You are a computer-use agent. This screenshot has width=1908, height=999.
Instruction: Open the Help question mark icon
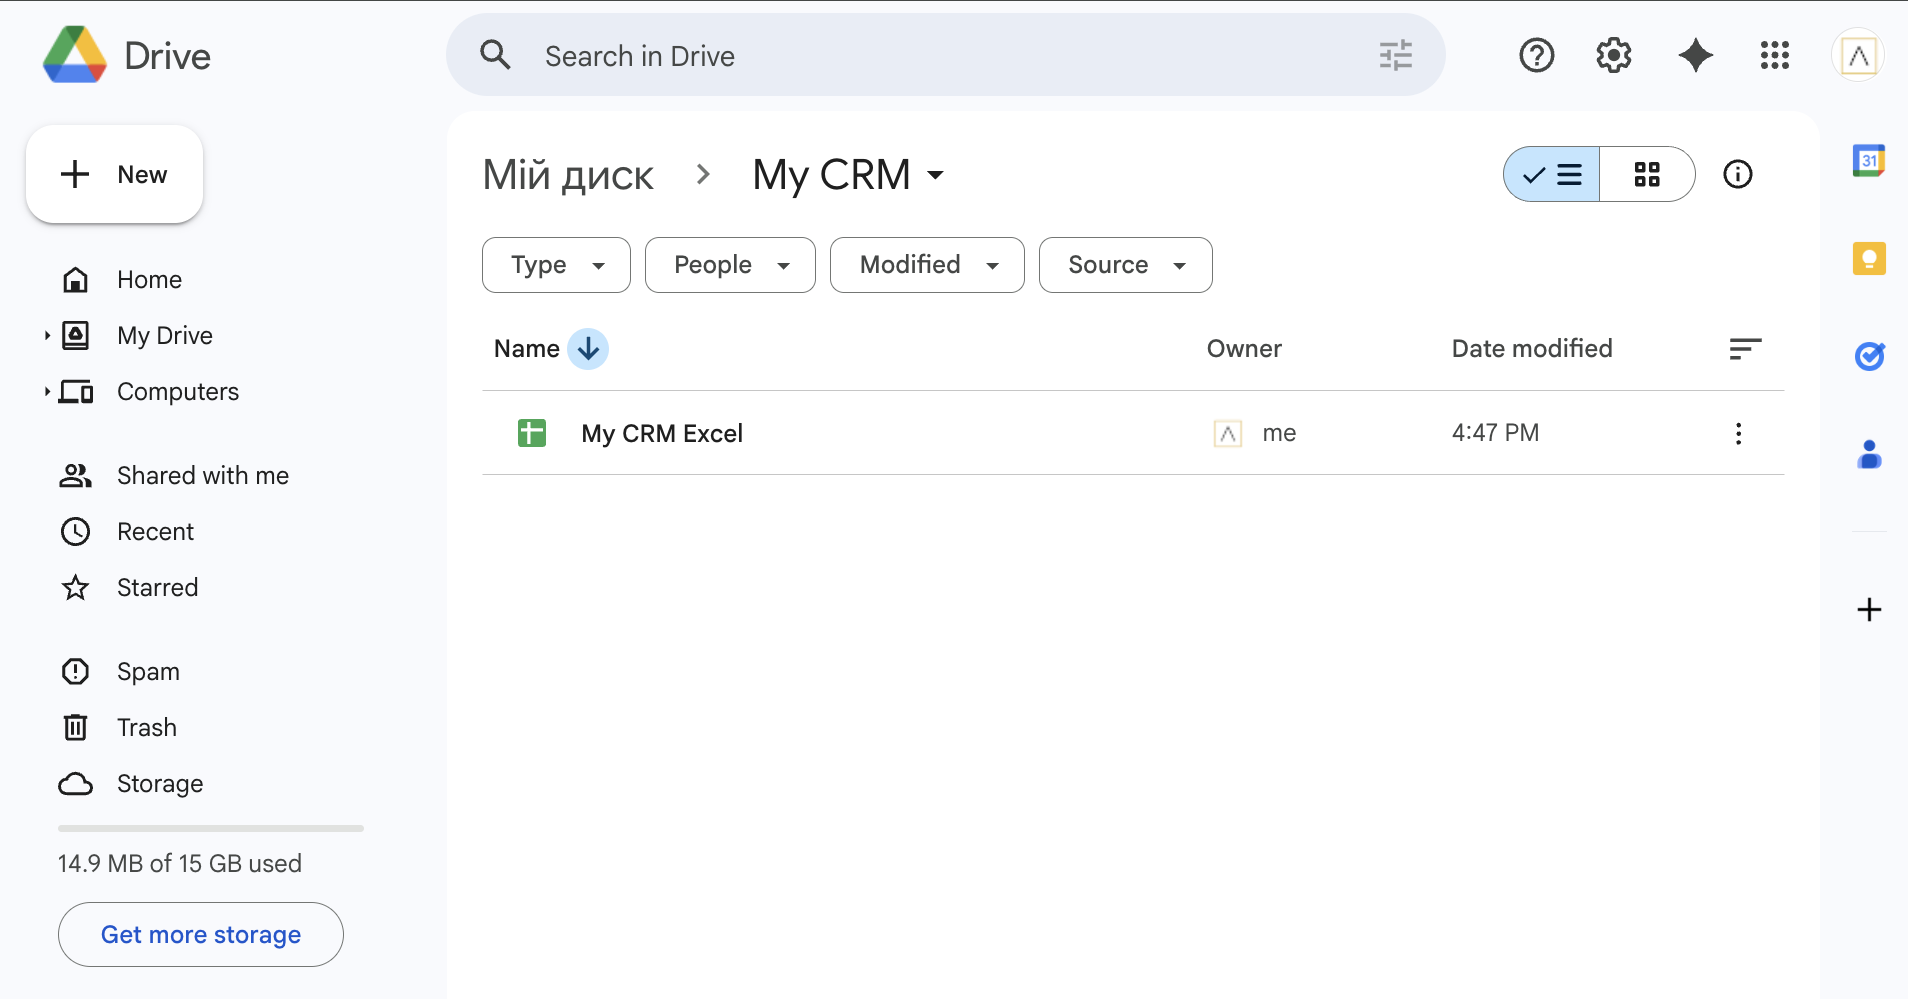[1536, 55]
